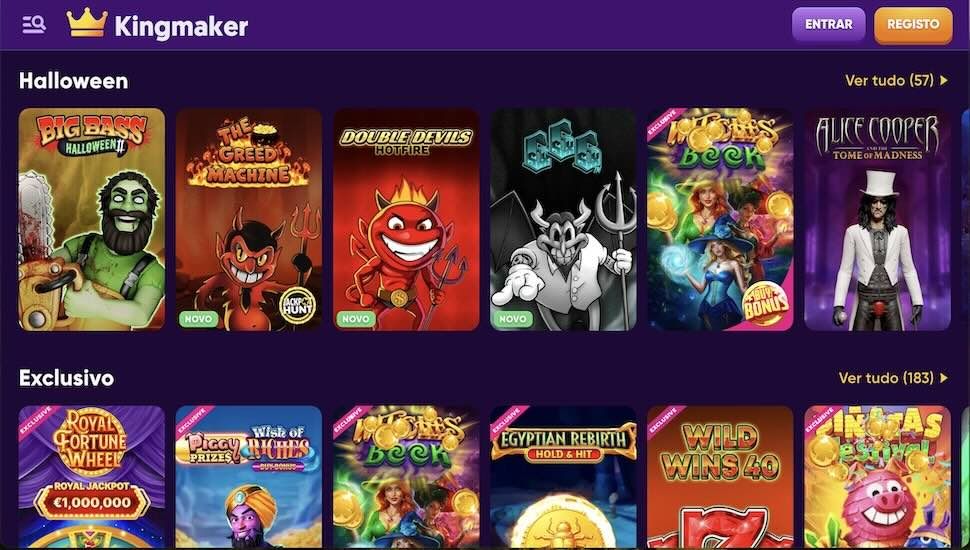Expand Halloween list via Ver tudo arrow
This screenshot has width=970, height=550.
[944, 80]
